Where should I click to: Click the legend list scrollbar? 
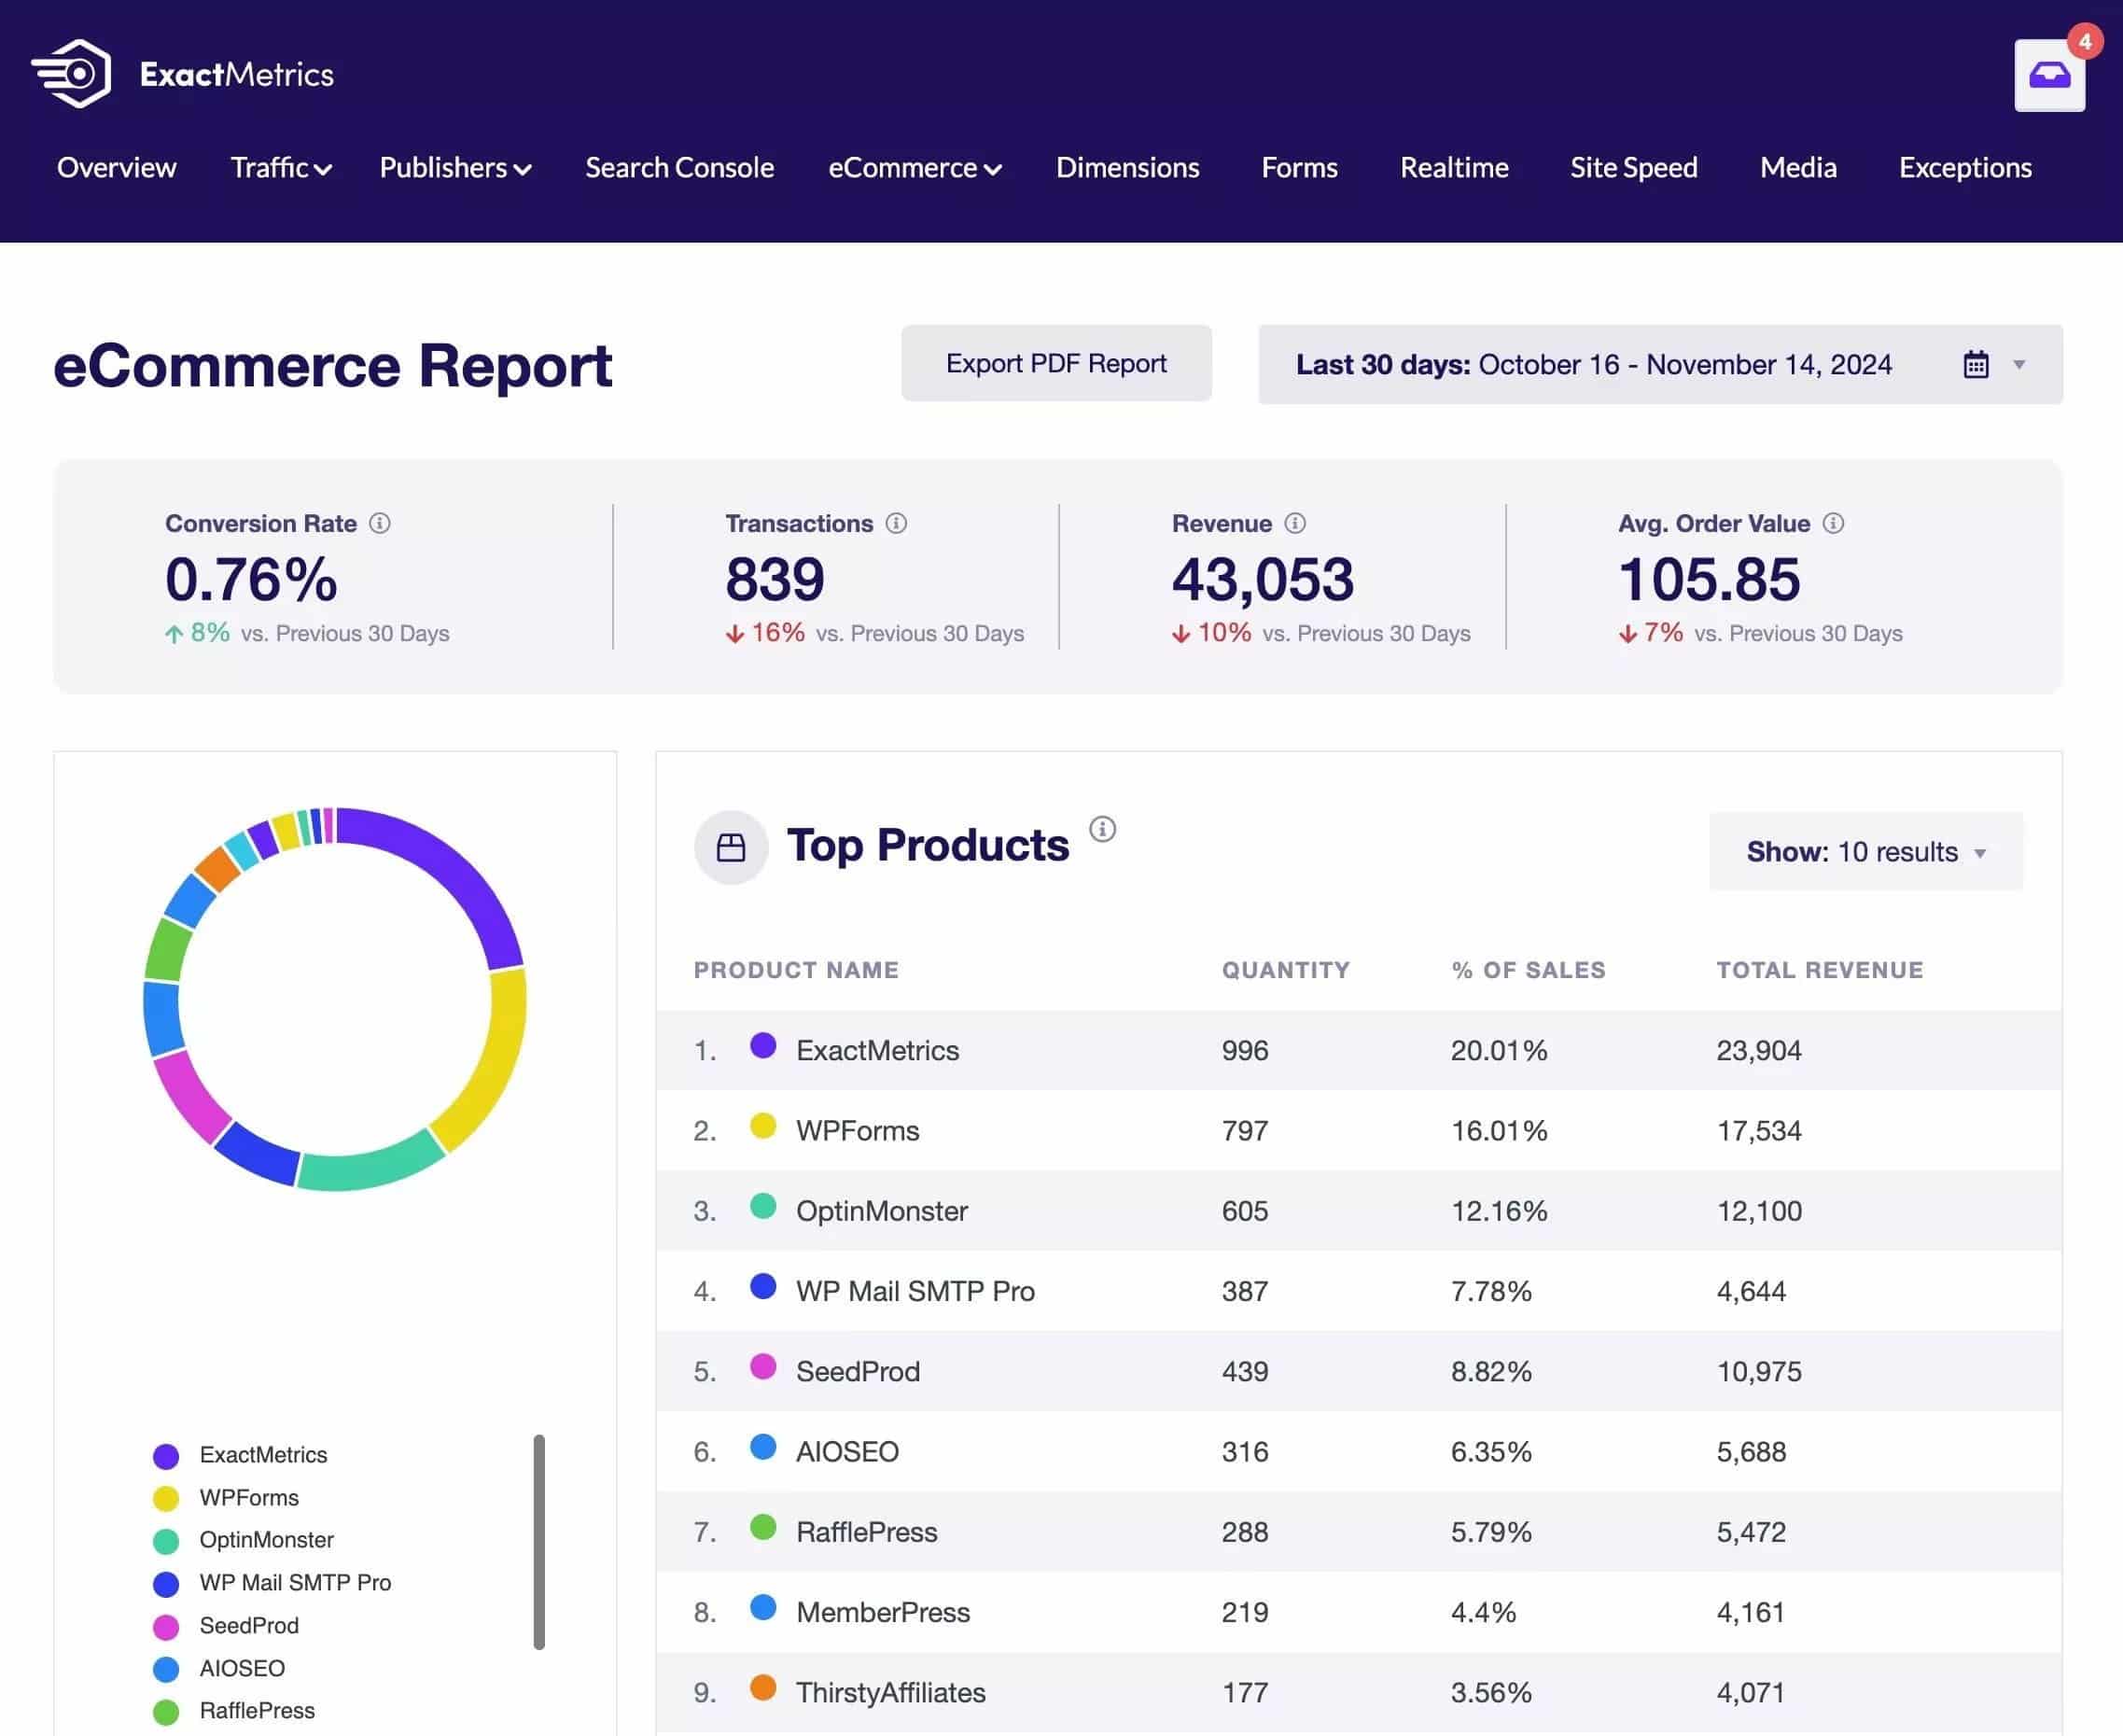click(539, 1542)
